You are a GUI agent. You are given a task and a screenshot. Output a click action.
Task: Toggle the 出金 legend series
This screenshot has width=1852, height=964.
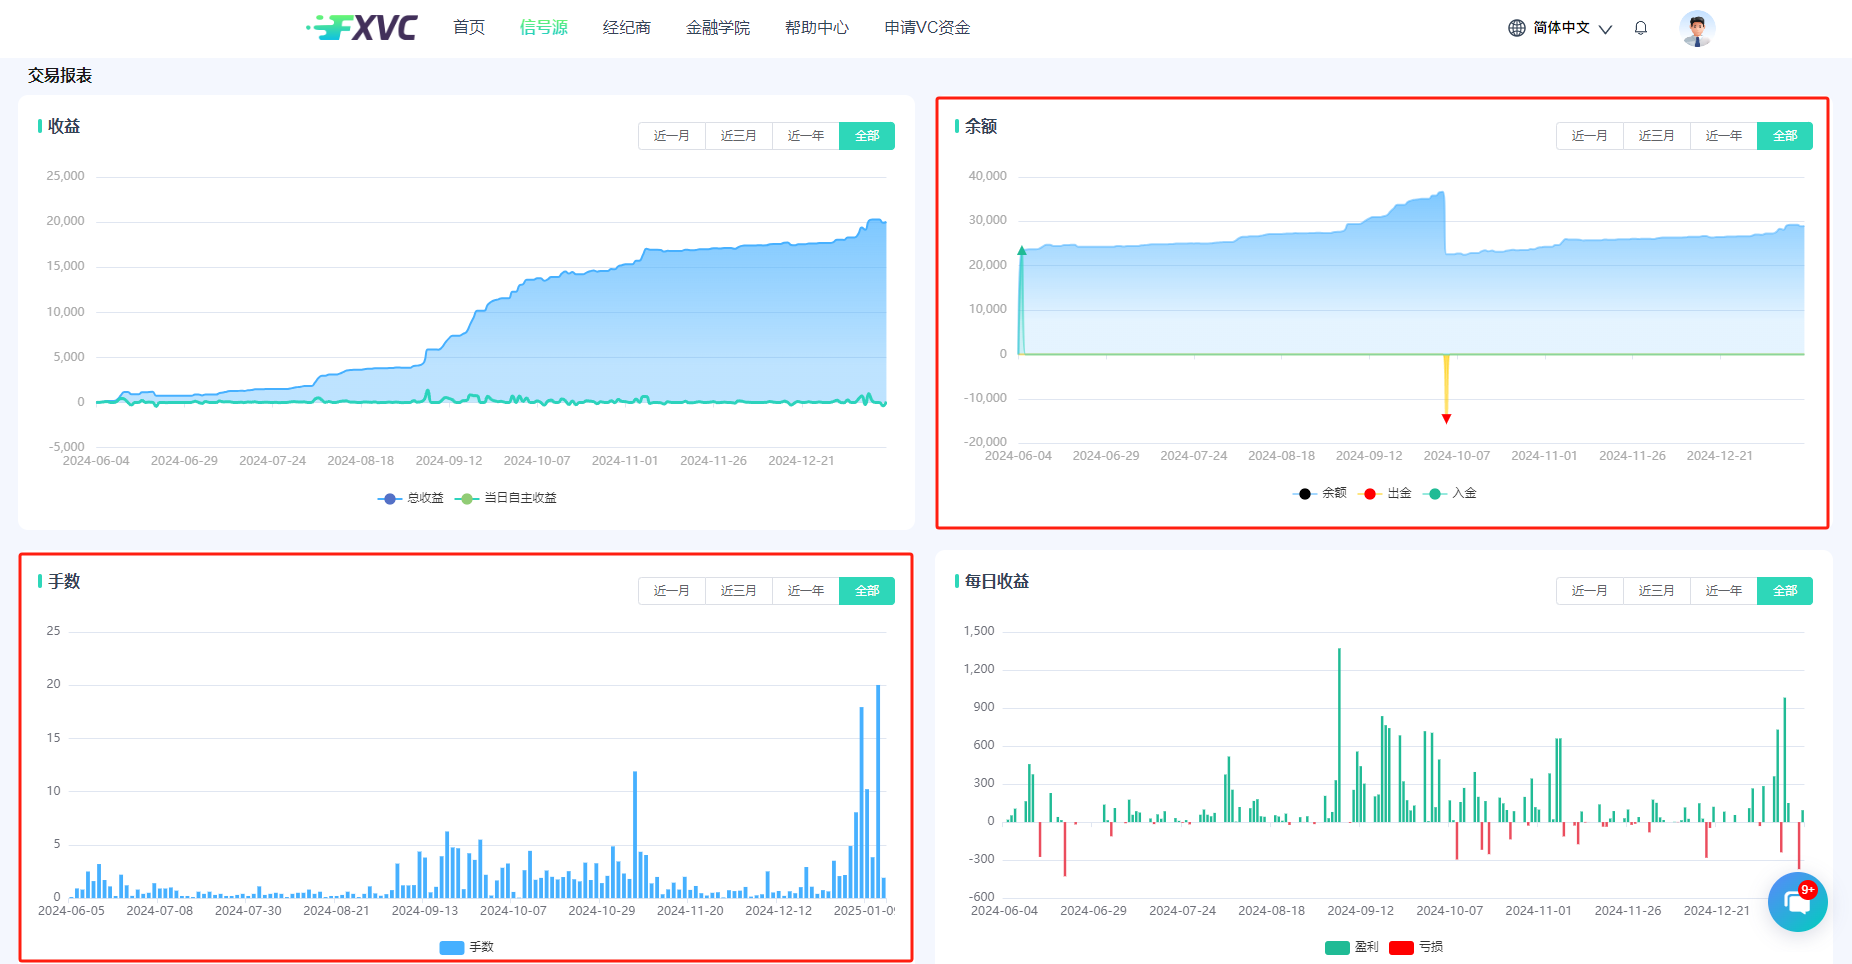click(1387, 493)
